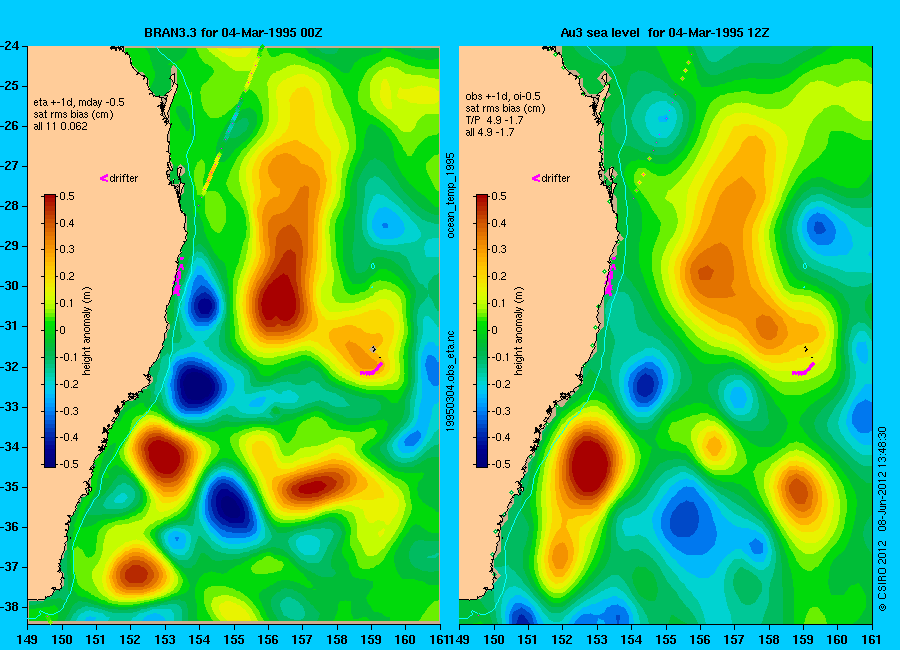
Task: Click the "-30" latitude axis label
Action: [9, 286]
